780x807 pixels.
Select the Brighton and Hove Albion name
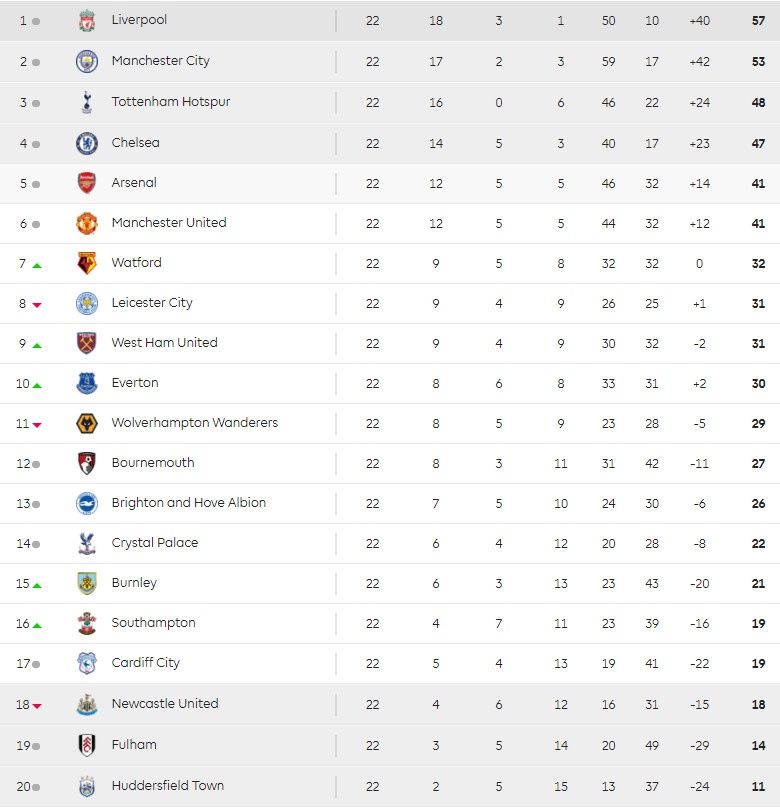[x=189, y=503]
